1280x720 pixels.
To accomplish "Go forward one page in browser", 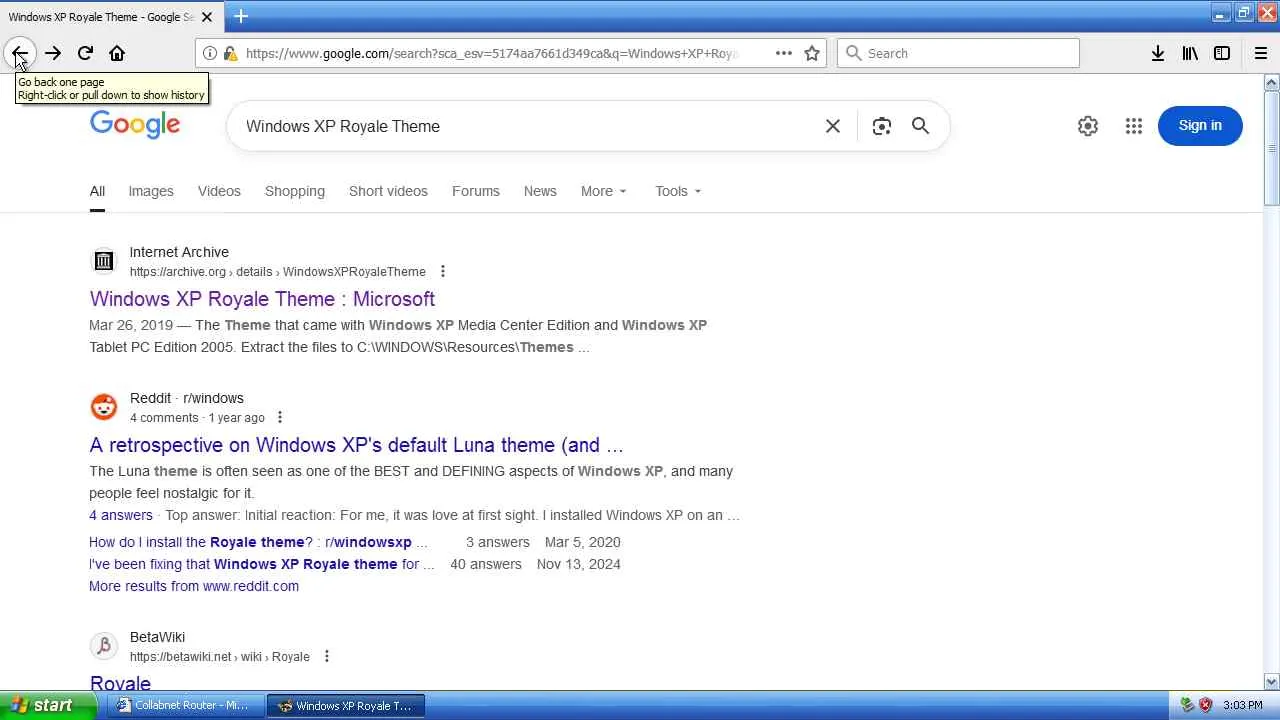I will 53,53.
